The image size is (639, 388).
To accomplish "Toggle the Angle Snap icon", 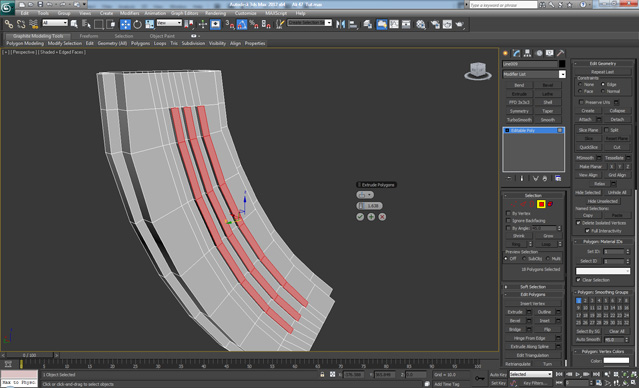I will pyautogui.click(x=242, y=24).
